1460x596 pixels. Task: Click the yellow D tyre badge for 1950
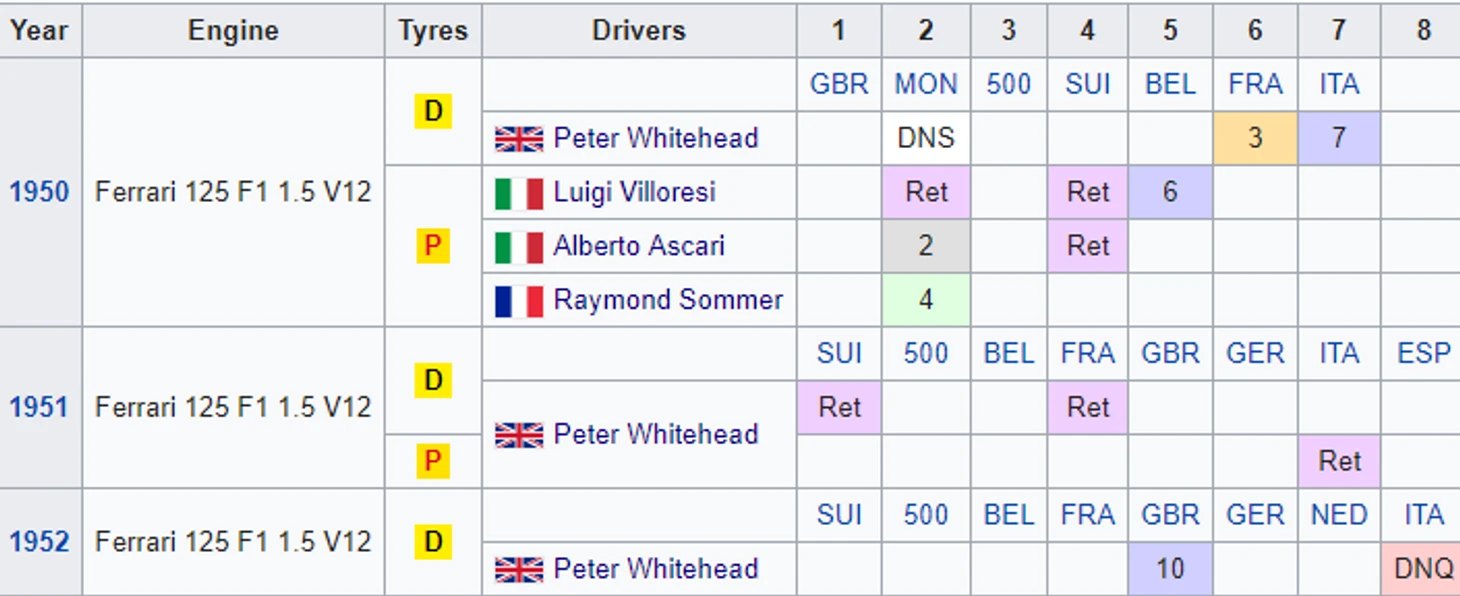(433, 111)
